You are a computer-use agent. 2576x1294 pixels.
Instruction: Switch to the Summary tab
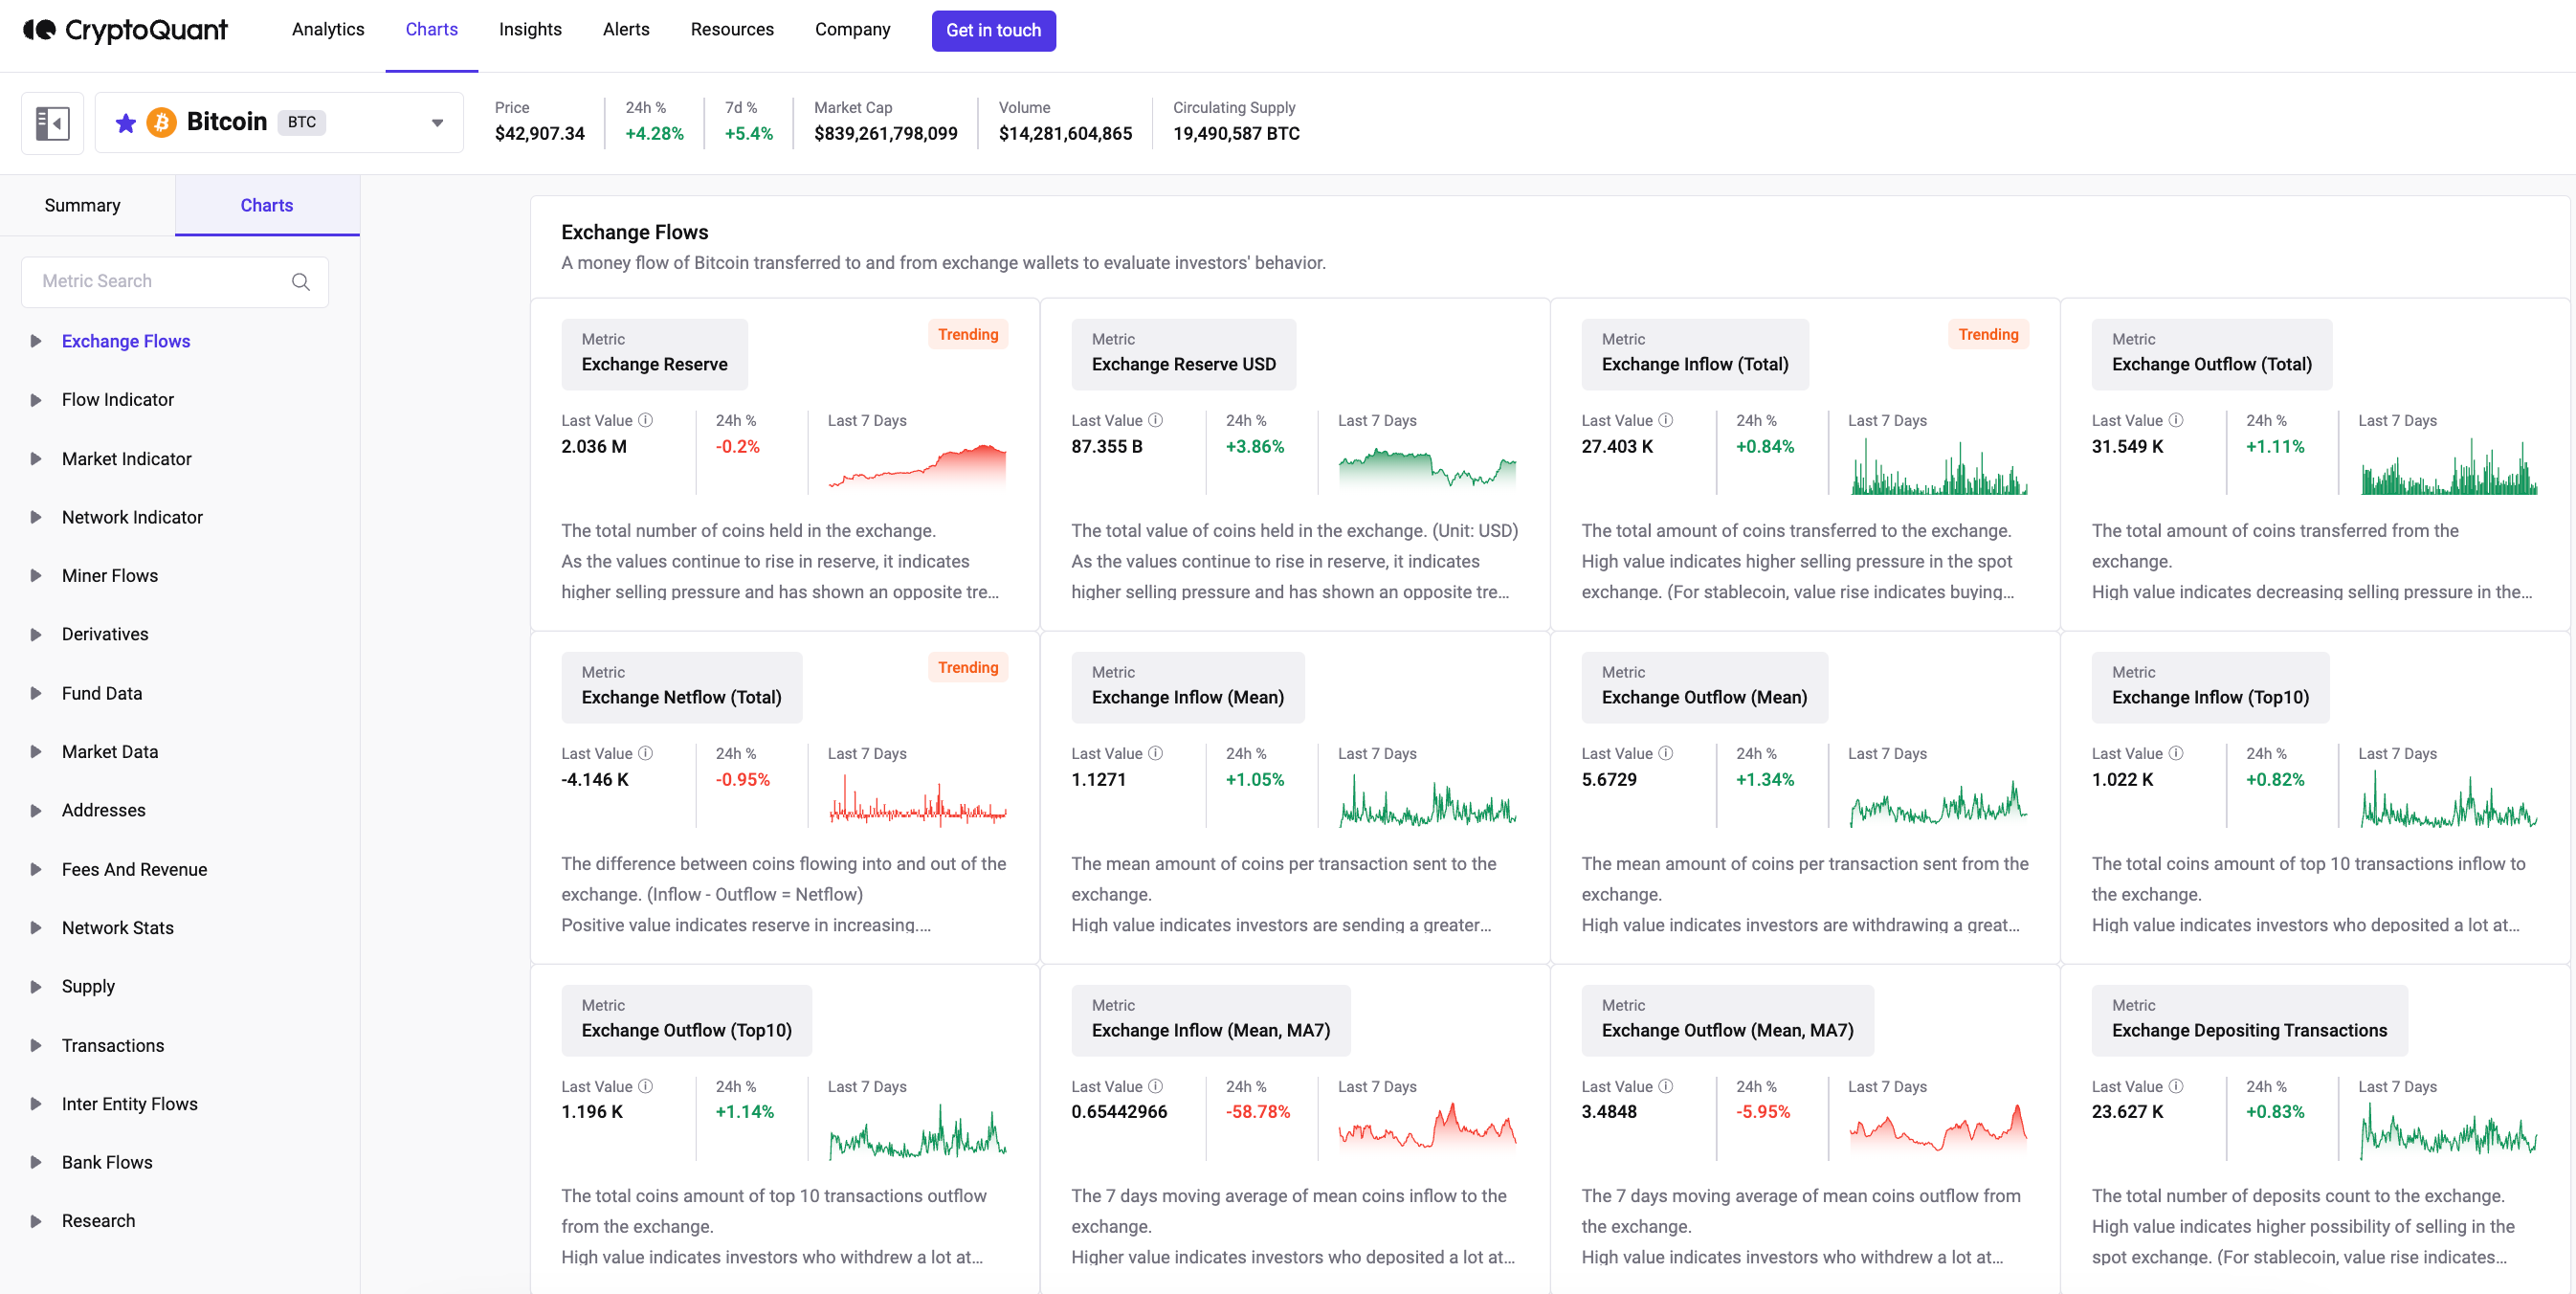click(x=83, y=205)
